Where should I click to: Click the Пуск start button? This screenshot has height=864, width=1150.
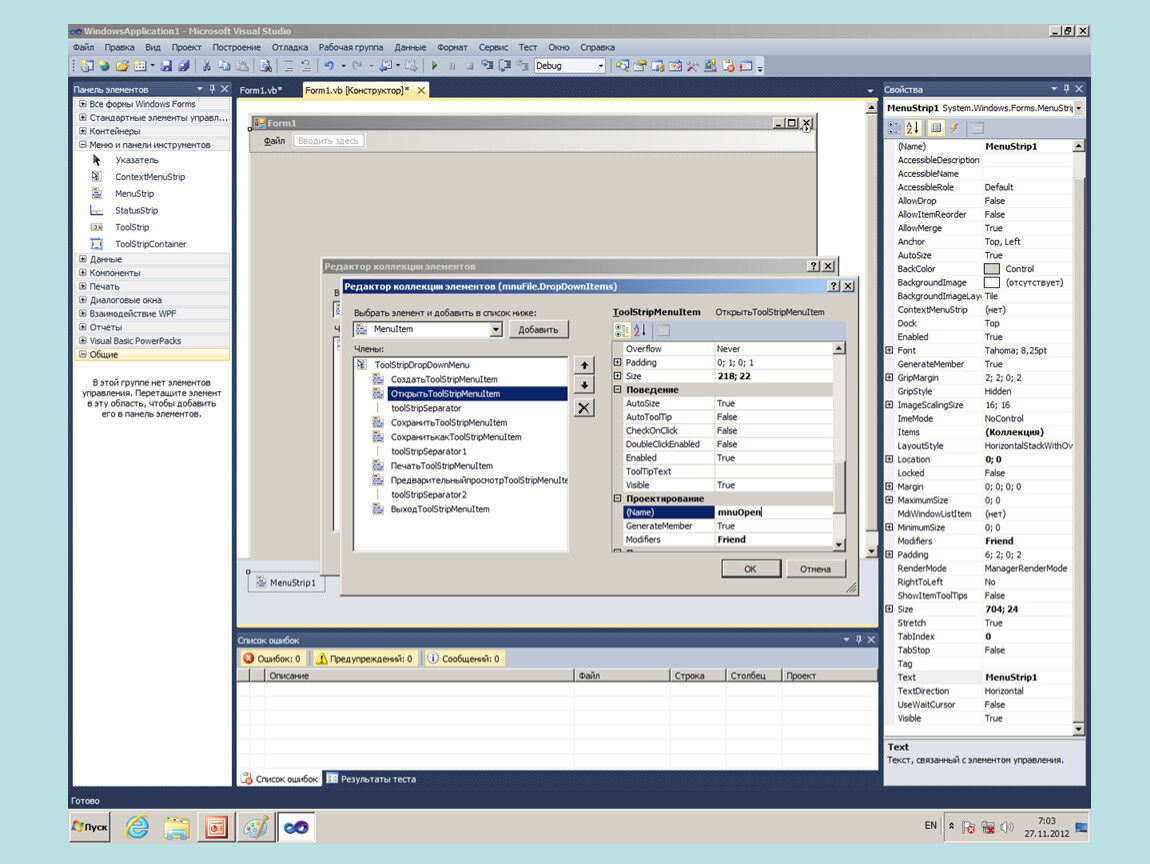[x=90, y=827]
